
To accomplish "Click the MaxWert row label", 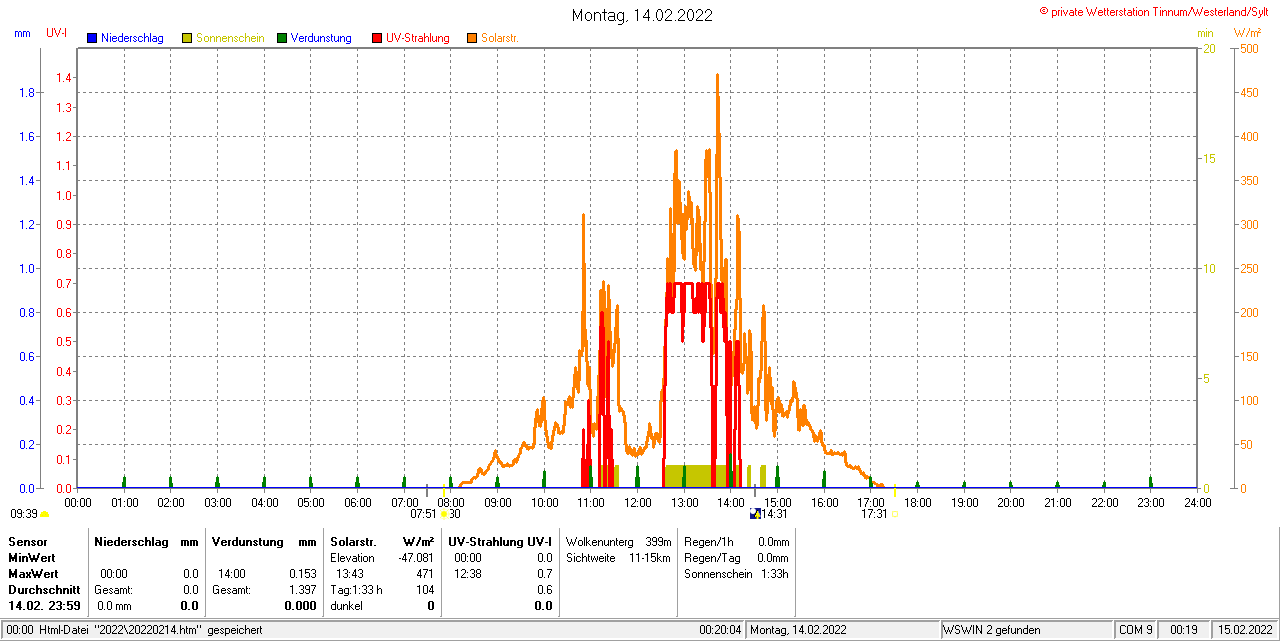I will pos(33,573).
